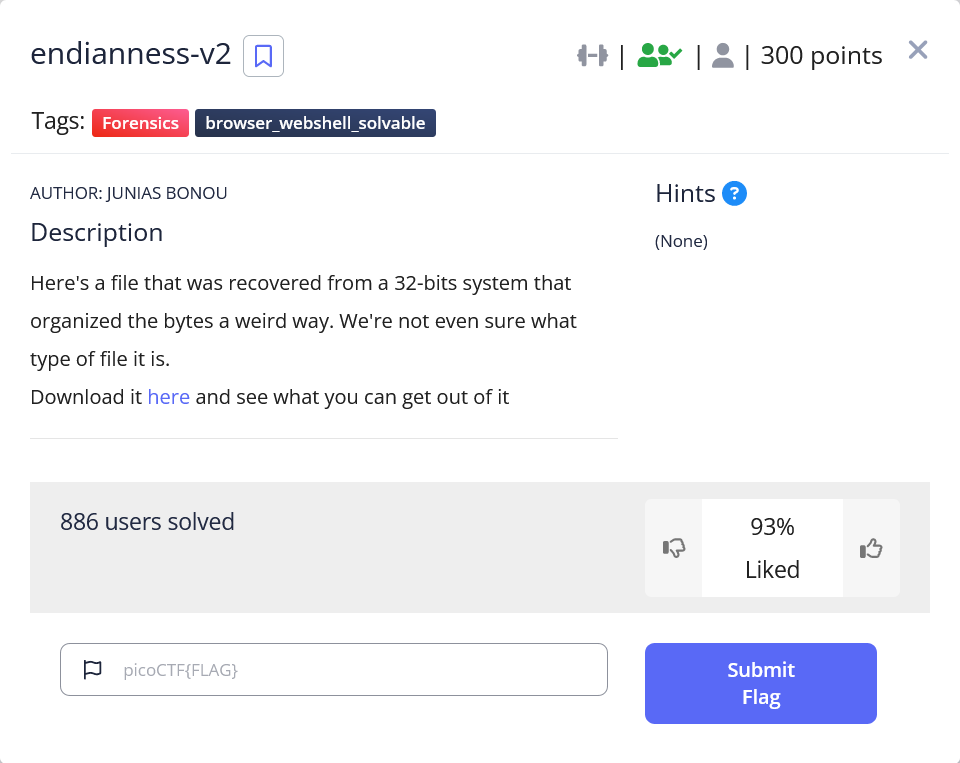Click the endianness-v2 title
Screen dimensions: 960x763
point(130,54)
